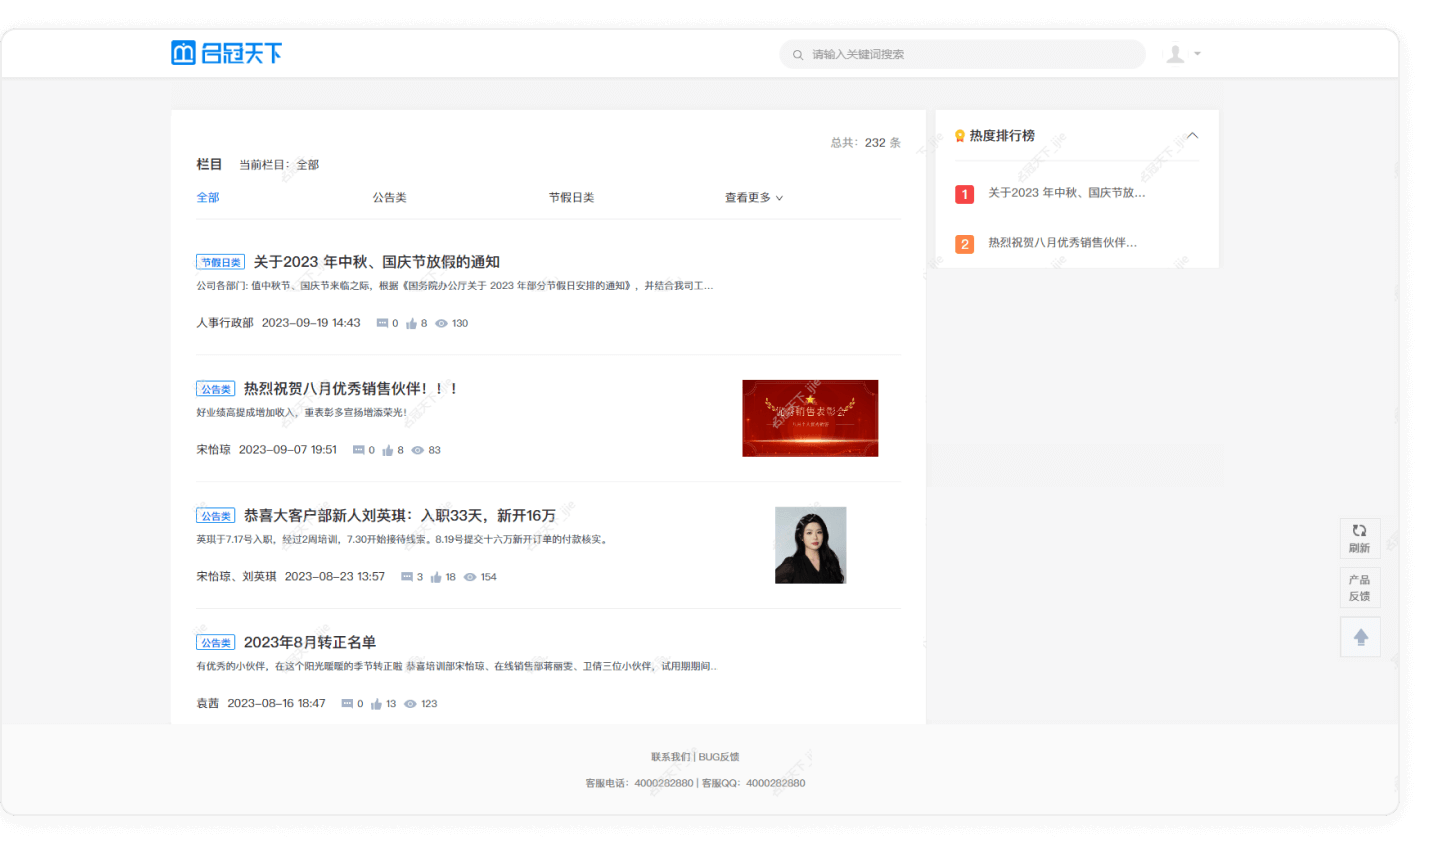Viewport: 1432px width, 852px height.
Task: Switch to the 节假日类 category tab
Action: (571, 198)
